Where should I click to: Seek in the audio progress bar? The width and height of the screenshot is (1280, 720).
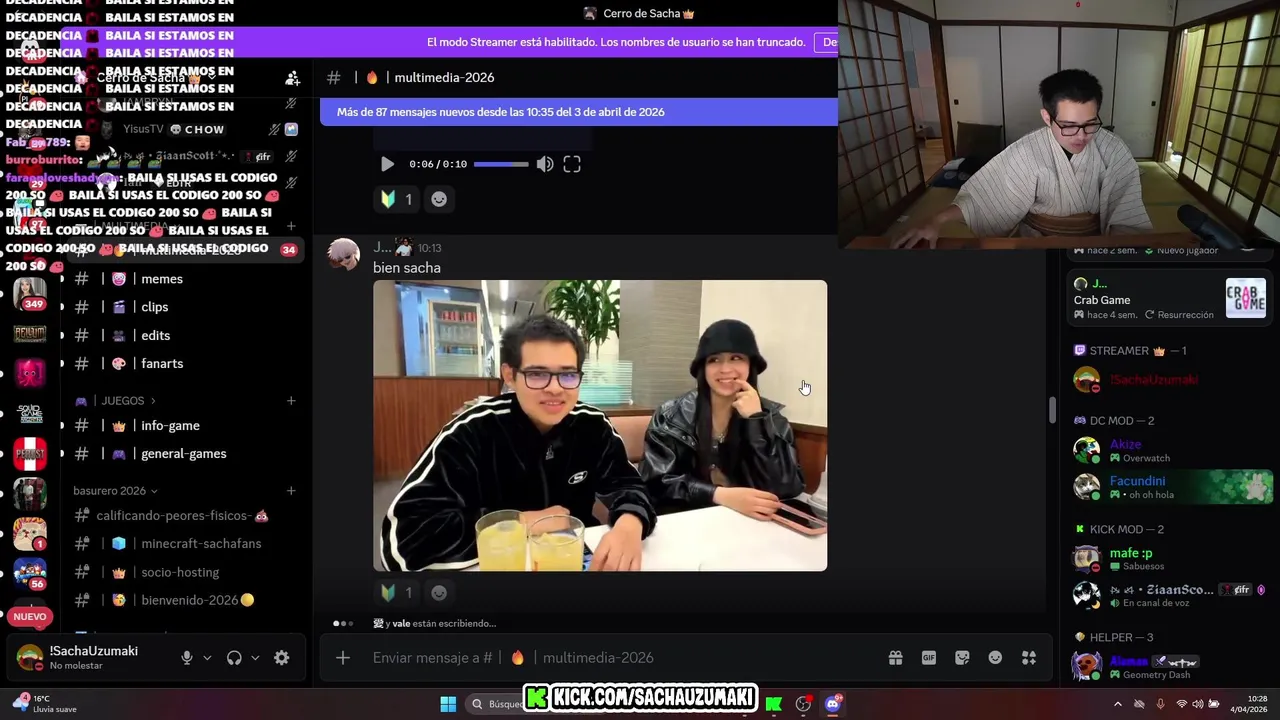pos(501,164)
